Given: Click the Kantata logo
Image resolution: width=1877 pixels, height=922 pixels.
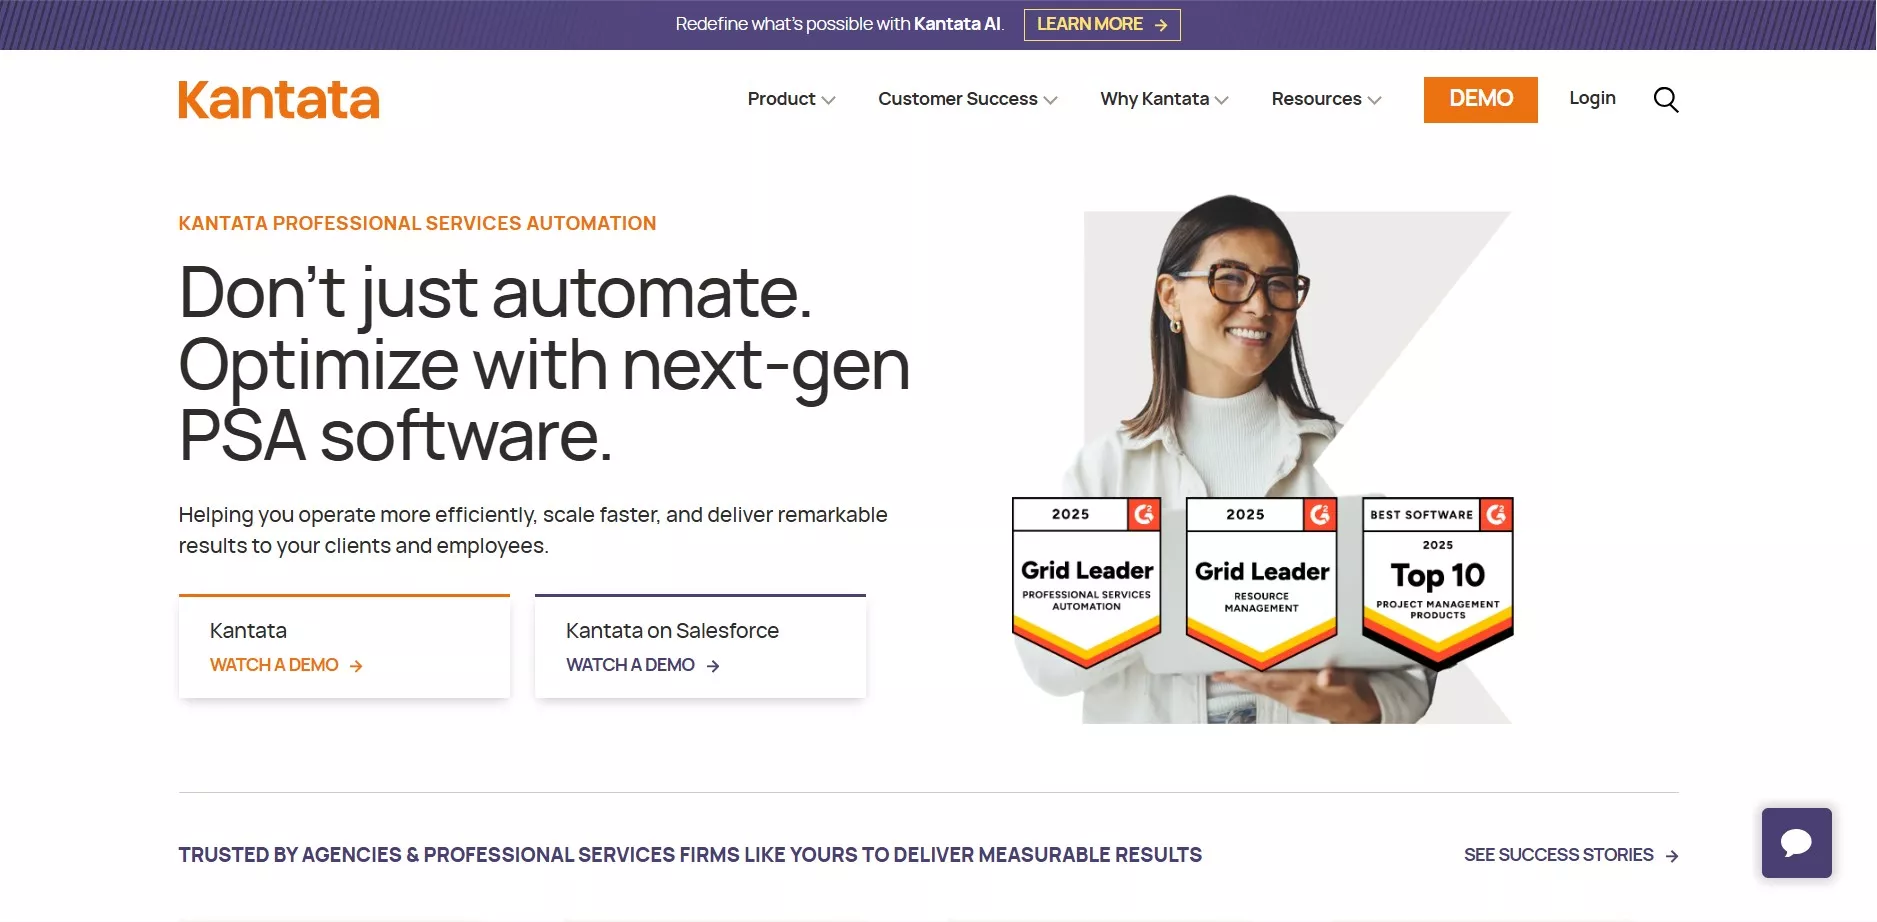Looking at the screenshot, I should [x=279, y=100].
